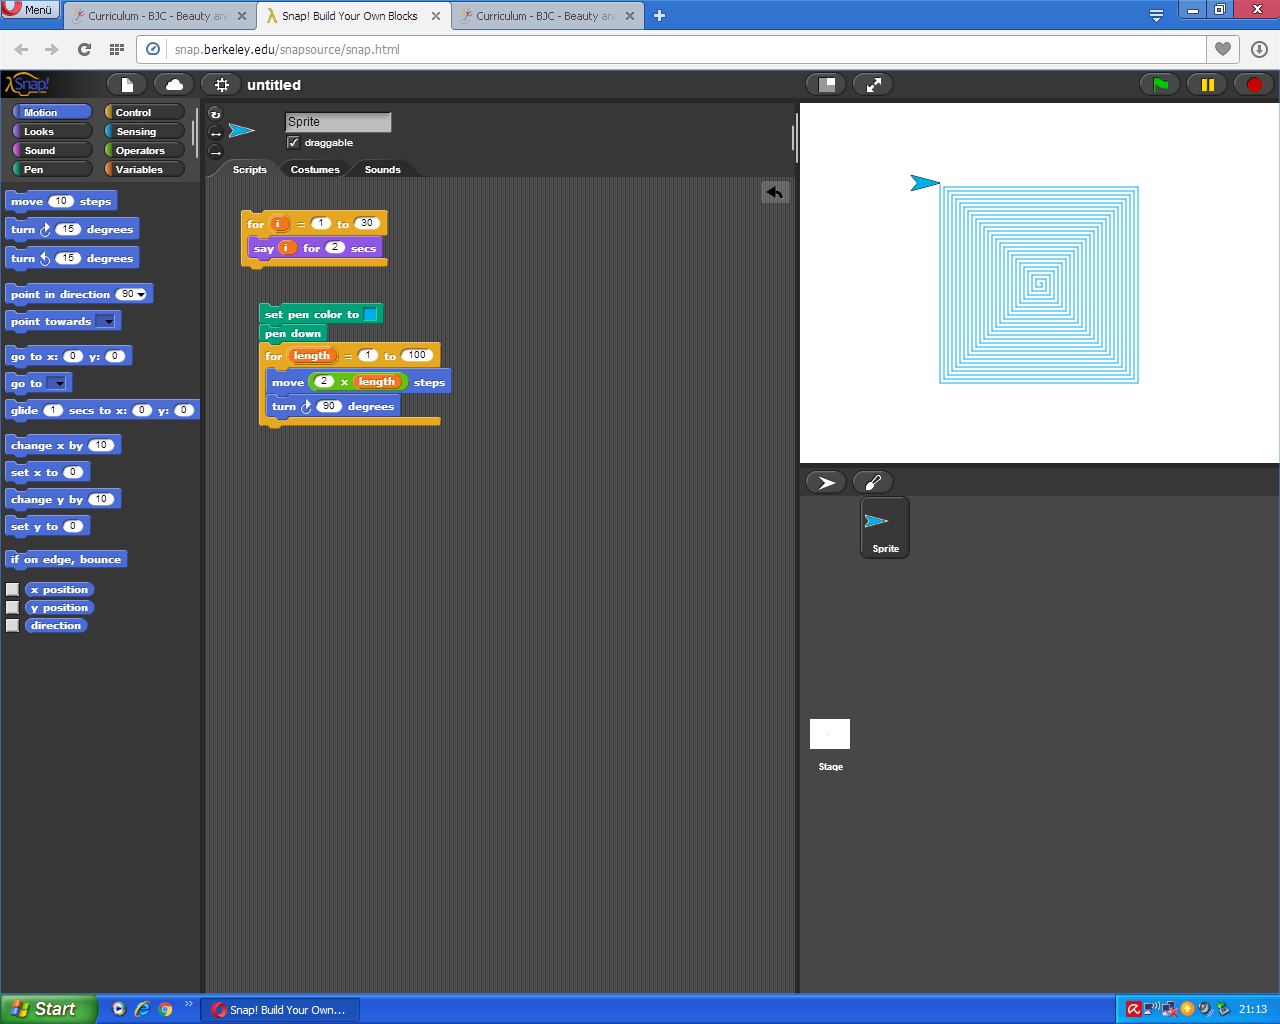This screenshot has height=1024, width=1280.
Task: Select the Looks block category
Action: [52, 131]
